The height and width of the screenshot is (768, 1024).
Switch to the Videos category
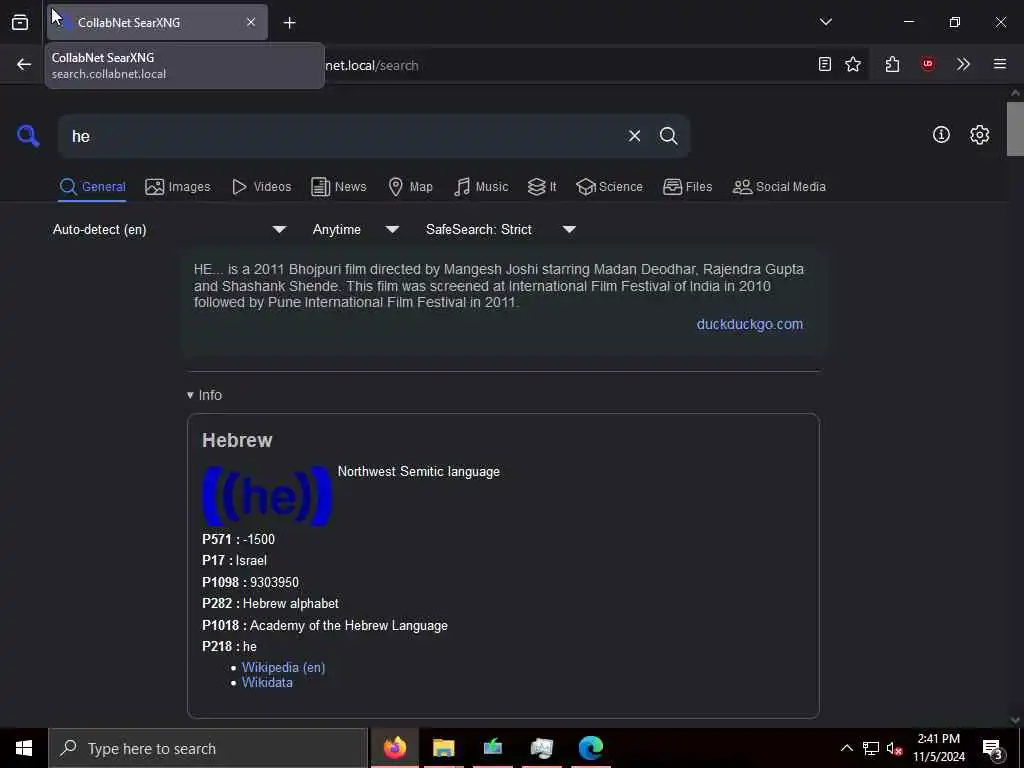(261, 187)
